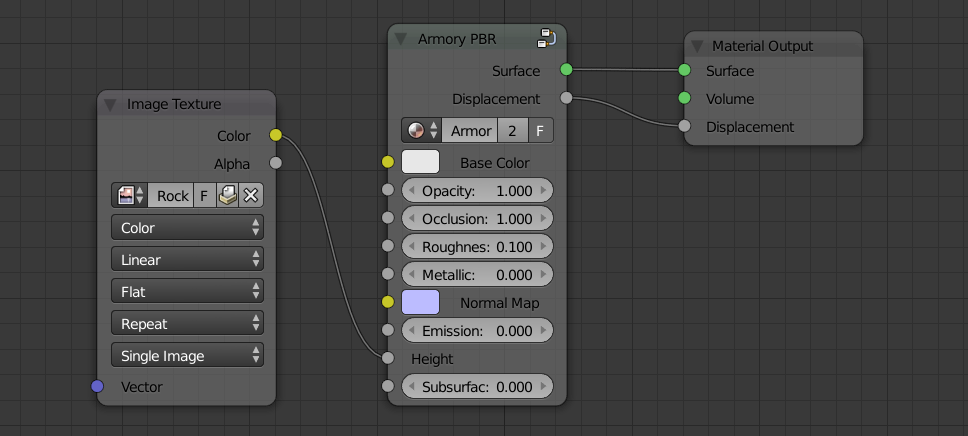Unlink the Rock image with X icon
The height and width of the screenshot is (436, 968).
point(251,195)
